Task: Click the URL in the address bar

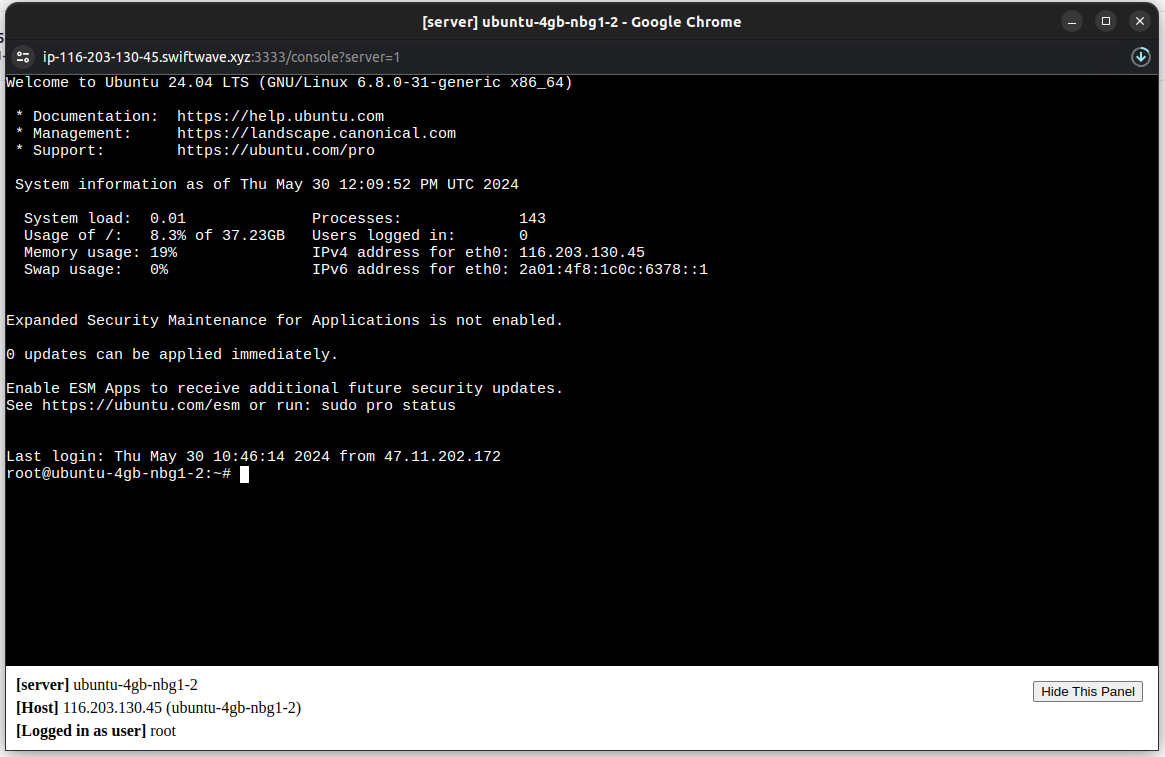Action: click(x=221, y=57)
